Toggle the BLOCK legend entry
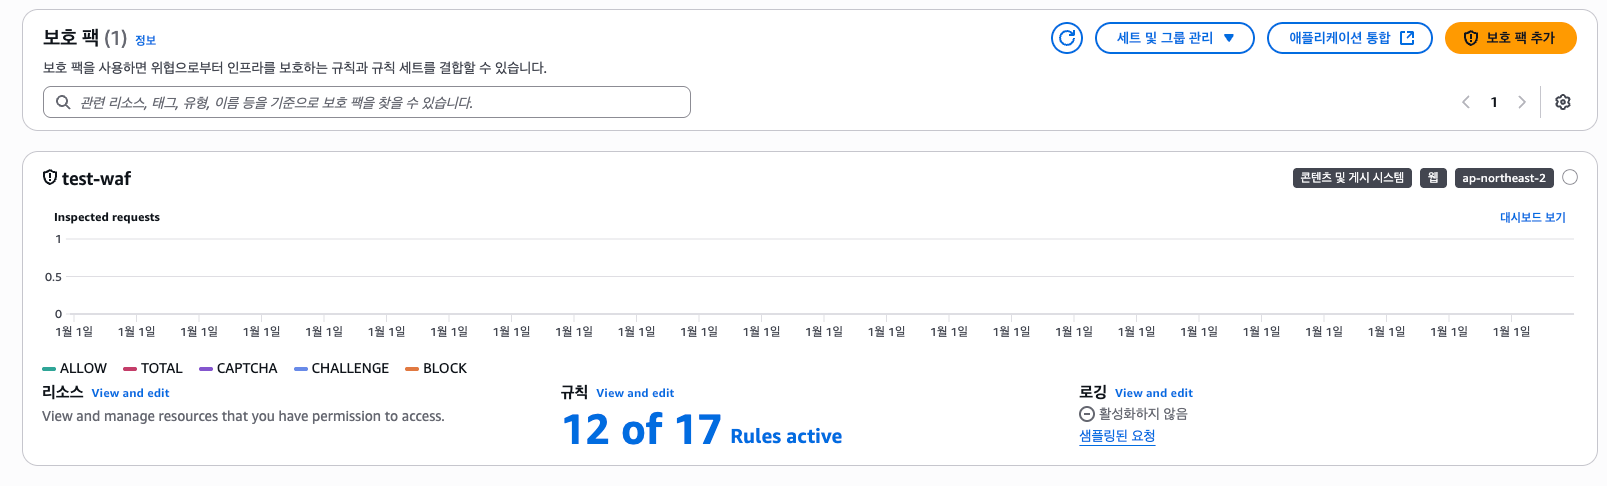This screenshot has width=1607, height=486. (436, 368)
